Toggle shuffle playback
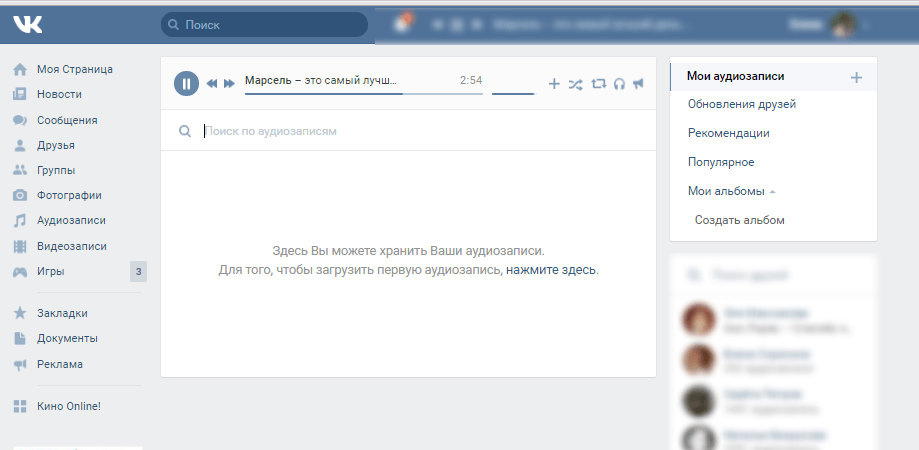The height and width of the screenshot is (450, 919). (576, 84)
